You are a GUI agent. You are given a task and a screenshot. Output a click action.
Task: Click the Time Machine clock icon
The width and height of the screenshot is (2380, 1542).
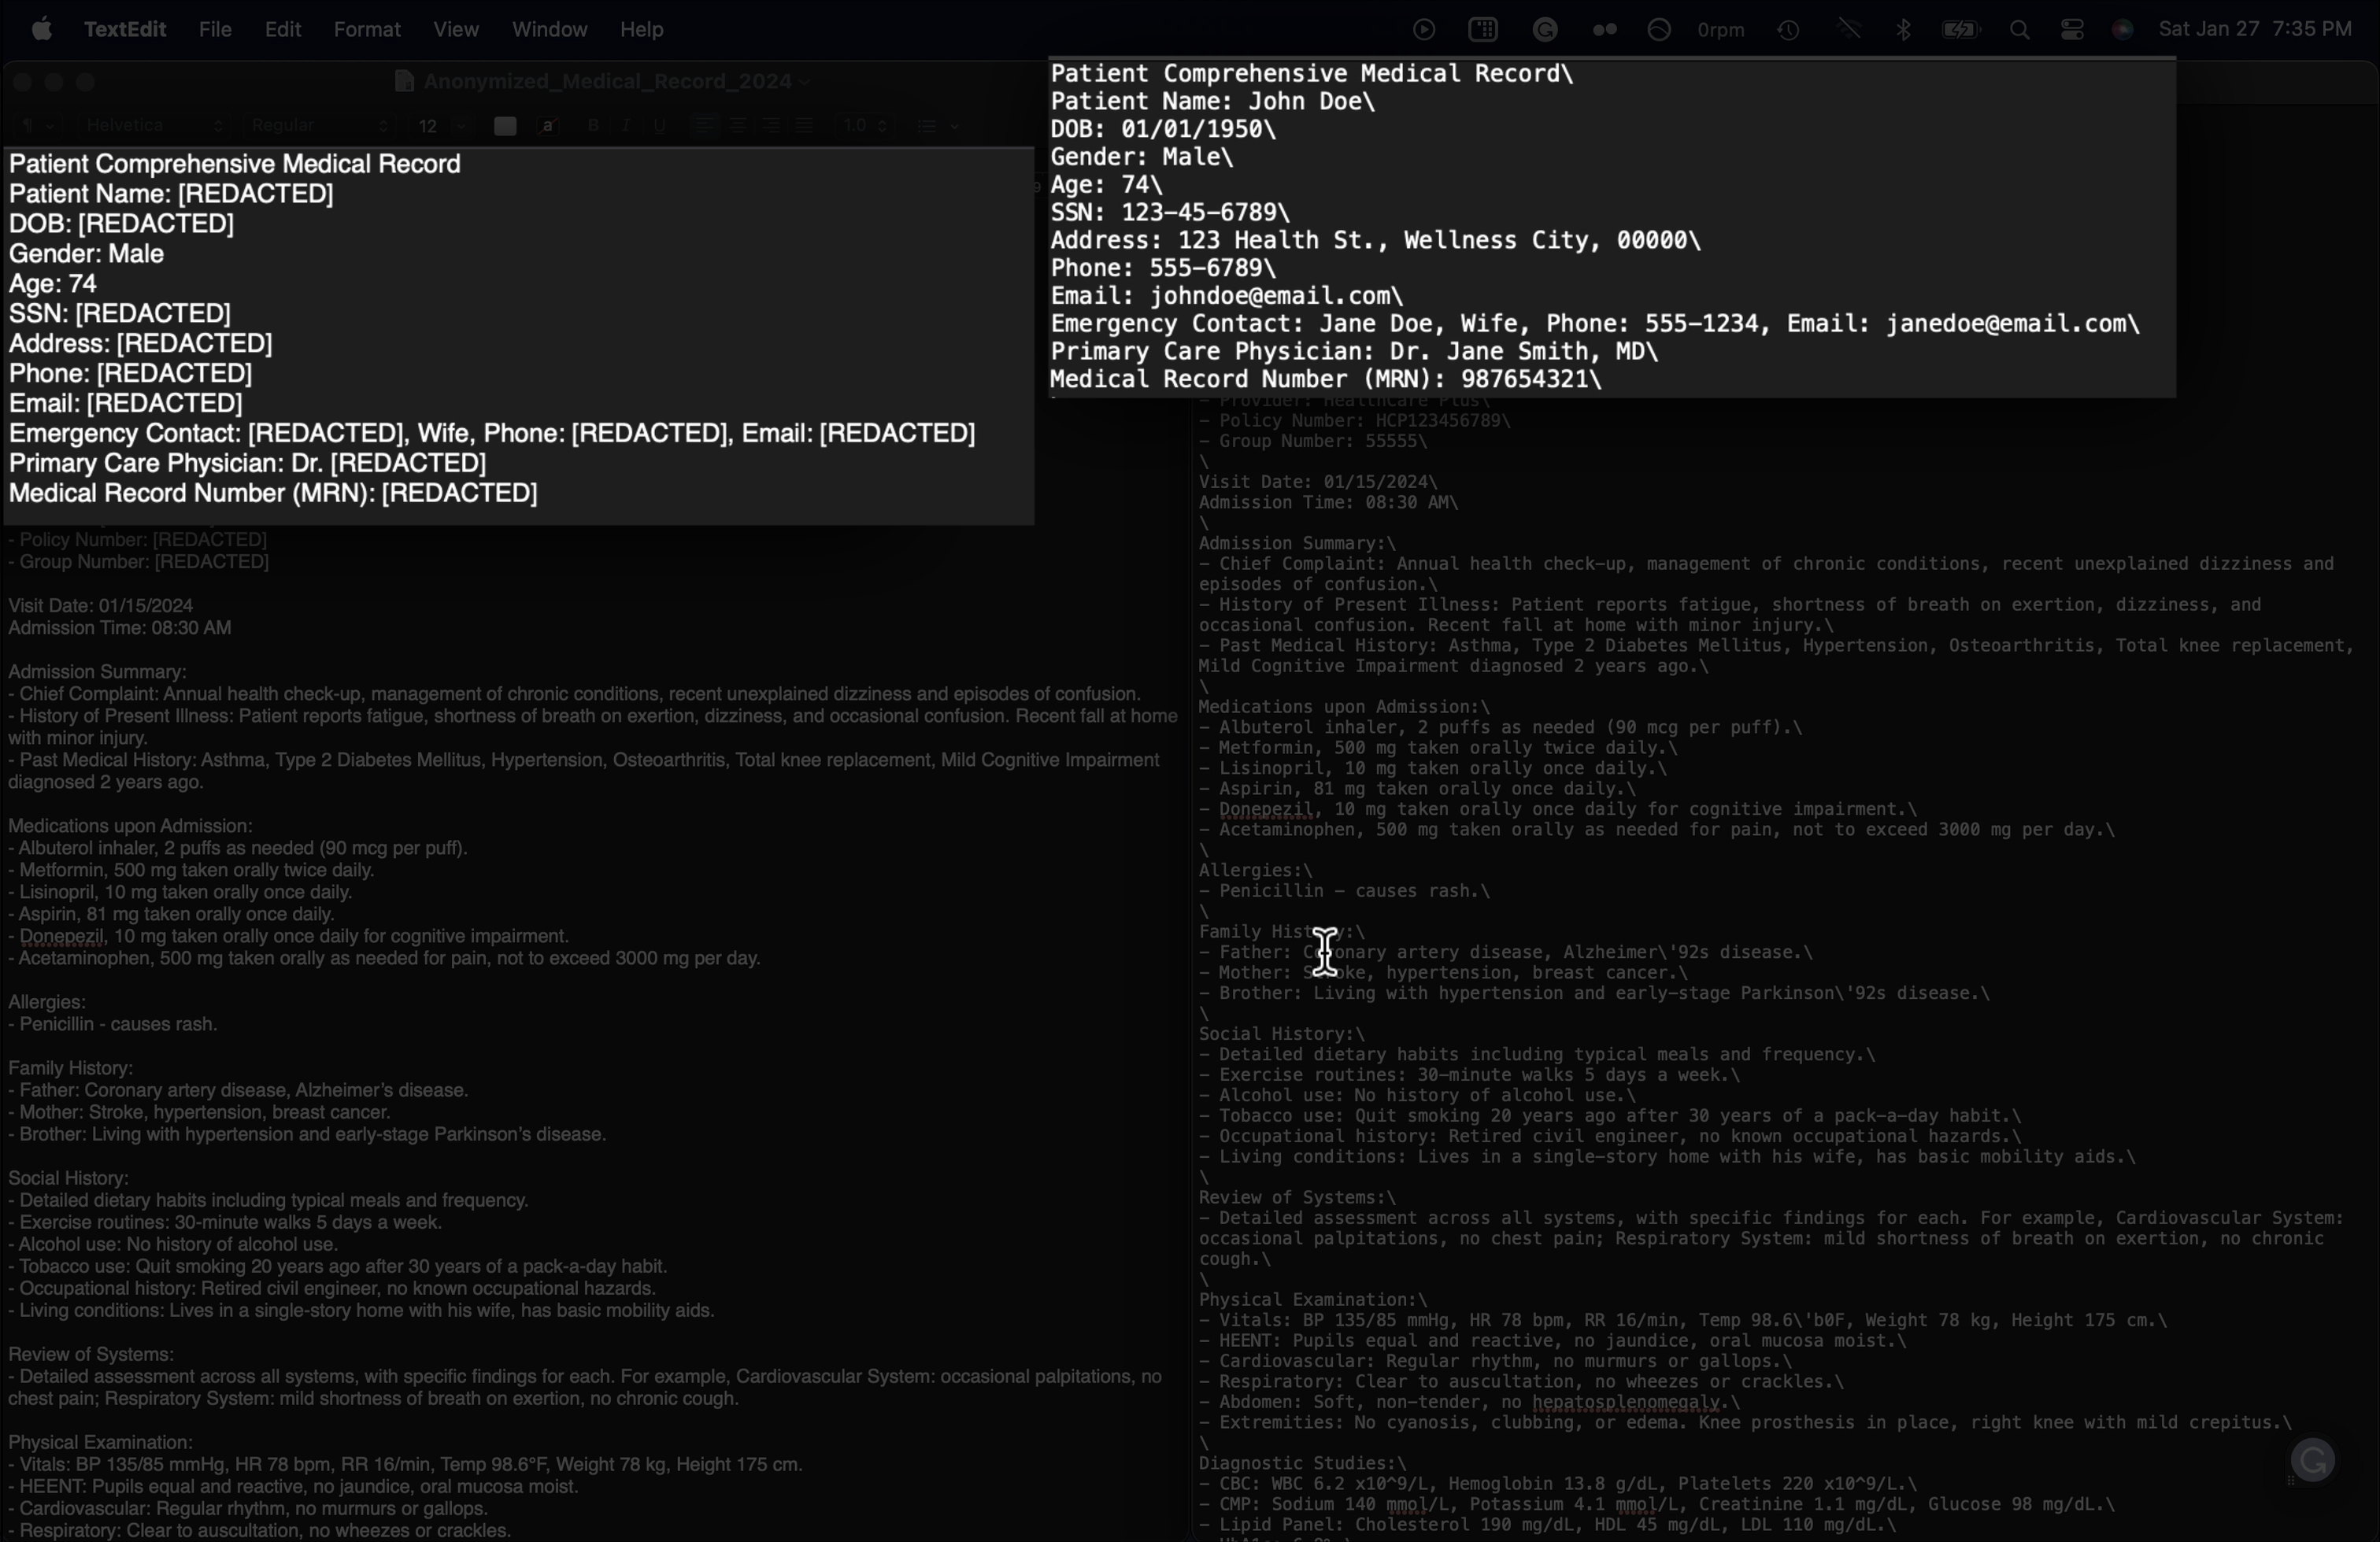pyautogui.click(x=1789, y=30)
